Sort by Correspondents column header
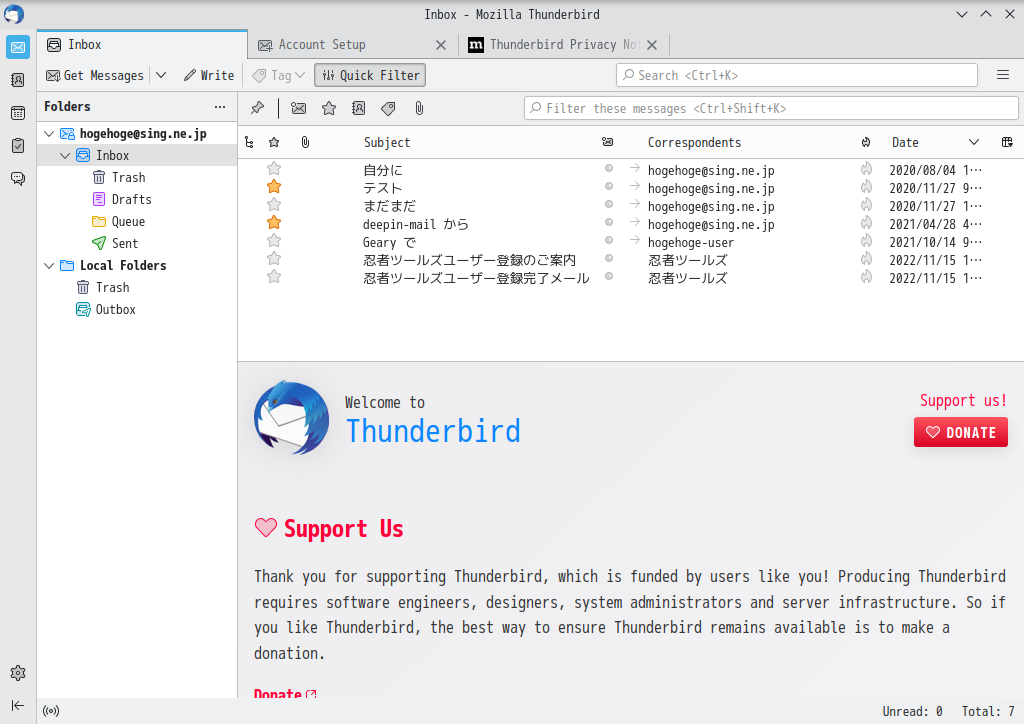 pyautogui.click(x=694, y=142)
